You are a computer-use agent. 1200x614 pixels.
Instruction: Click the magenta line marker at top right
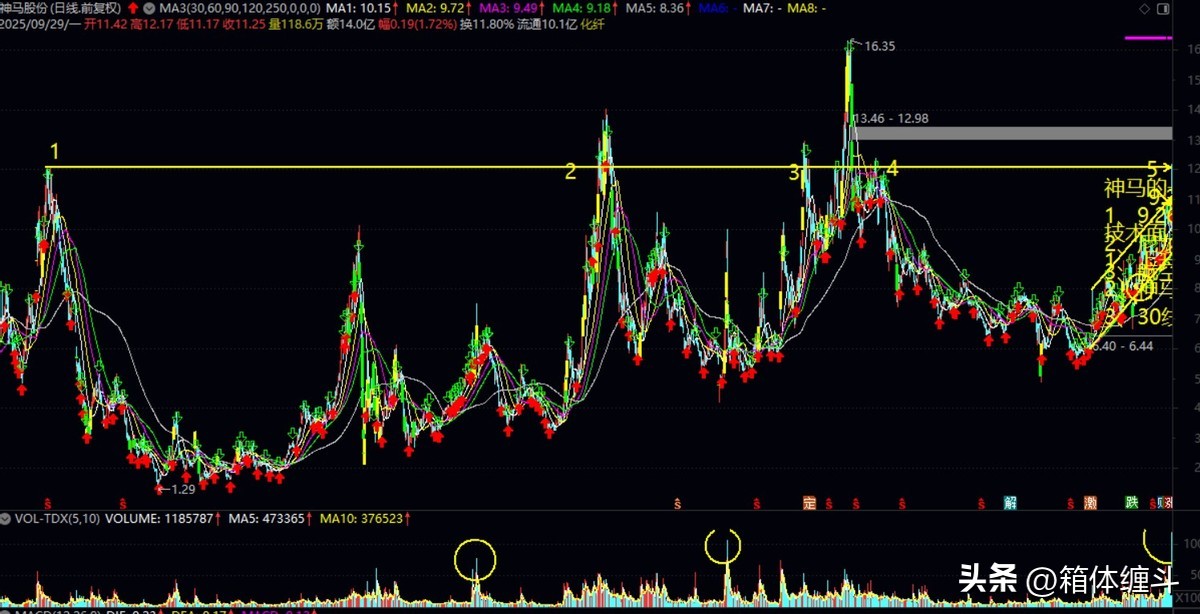pos(1148,38)
